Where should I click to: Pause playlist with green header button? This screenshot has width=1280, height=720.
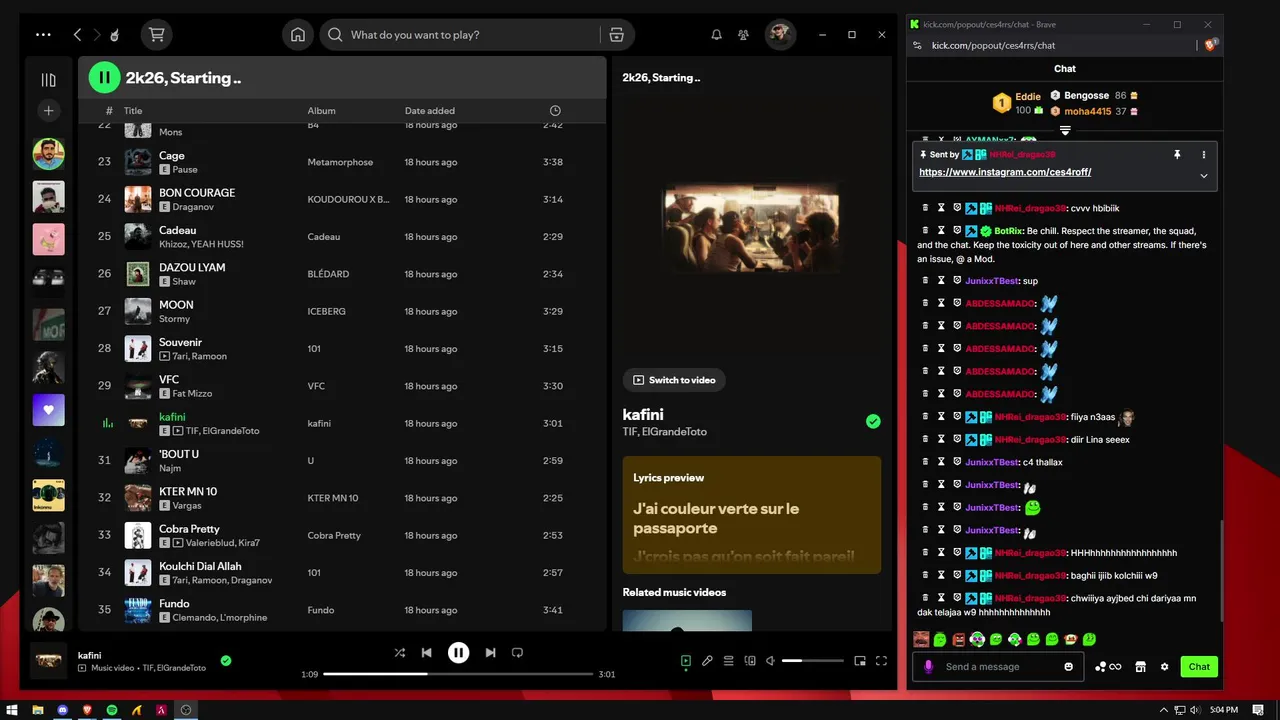coord(104,77)
